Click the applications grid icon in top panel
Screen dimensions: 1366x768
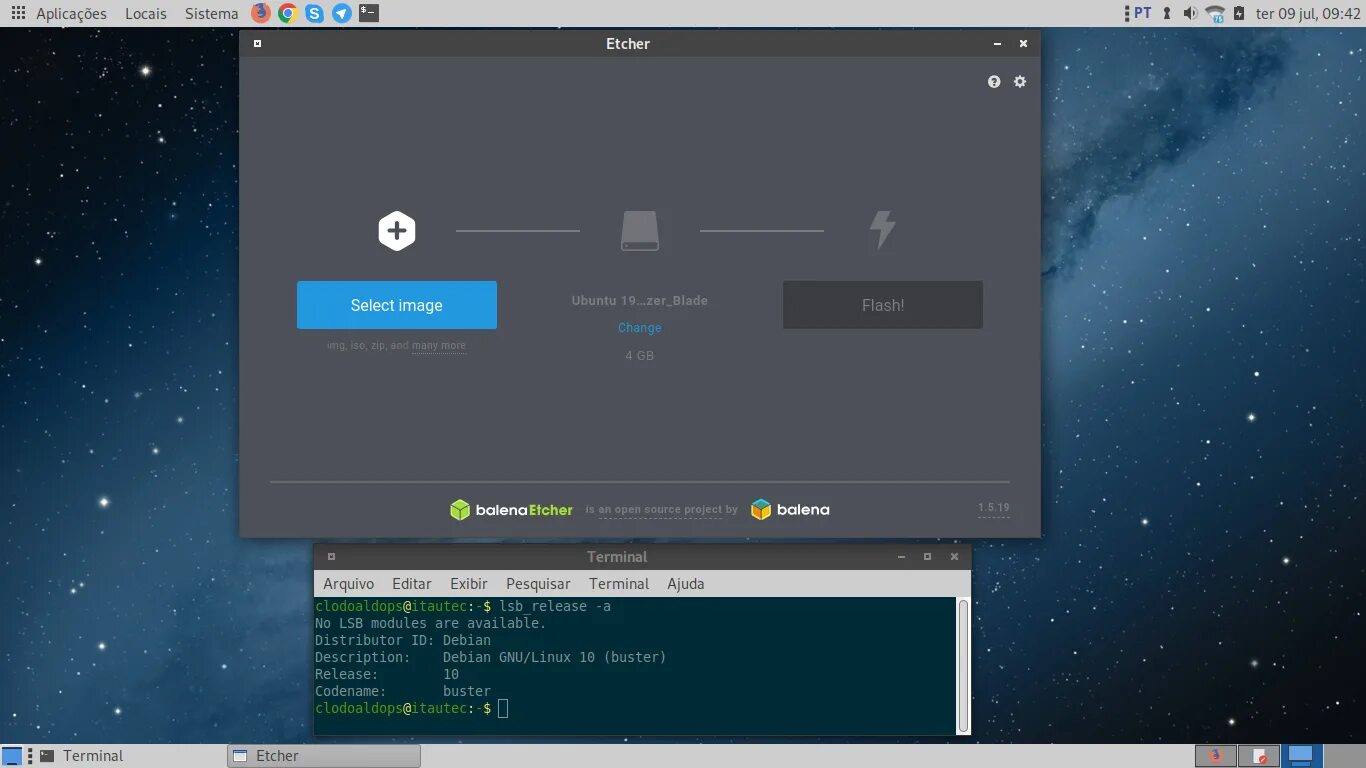18,13
